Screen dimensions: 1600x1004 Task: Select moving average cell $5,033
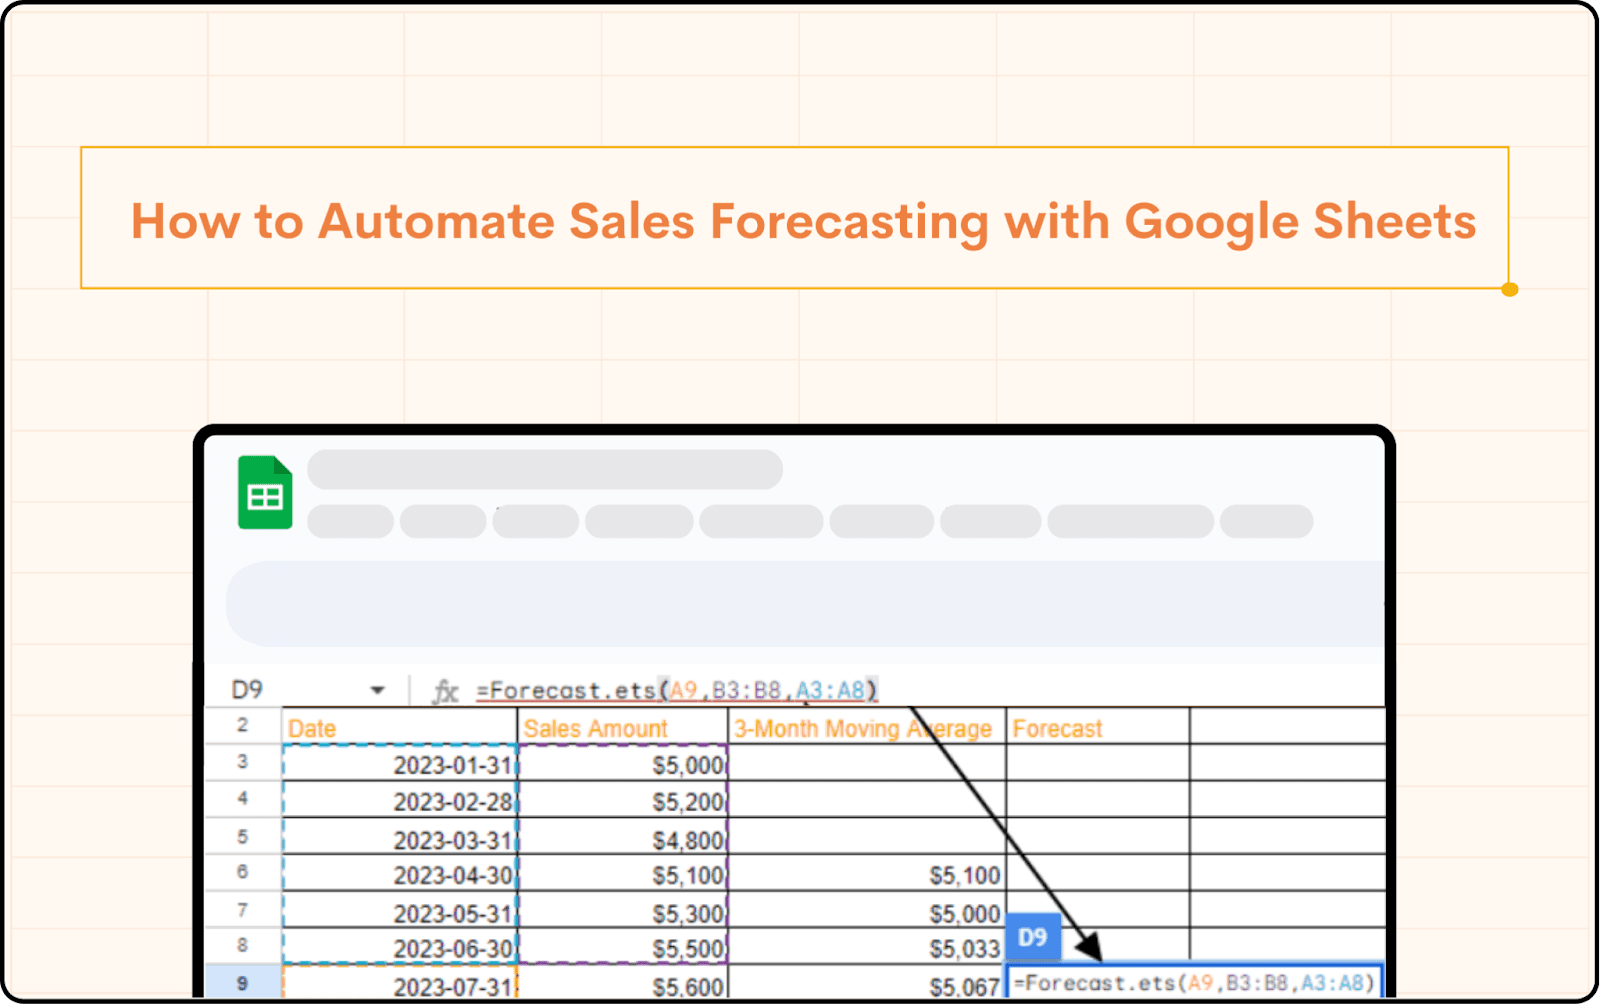(867, 947)
